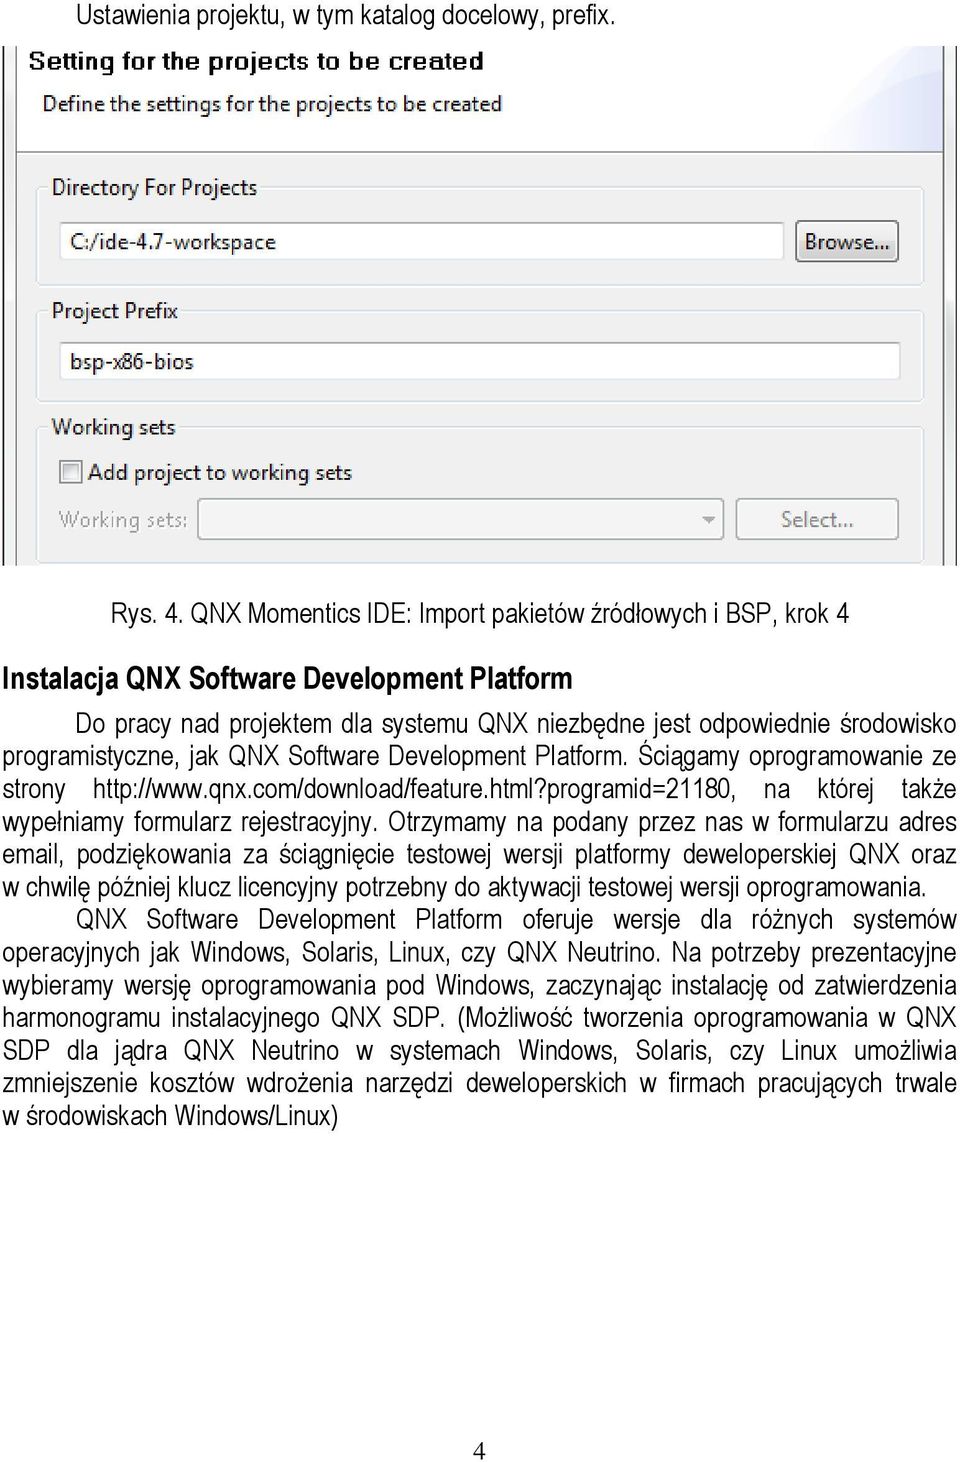The width and height of the screenshot is (960, 1462).
Task: Click the 'Working sets:' dropdown label
Action: pyautogui.click(x=123, y=520)
